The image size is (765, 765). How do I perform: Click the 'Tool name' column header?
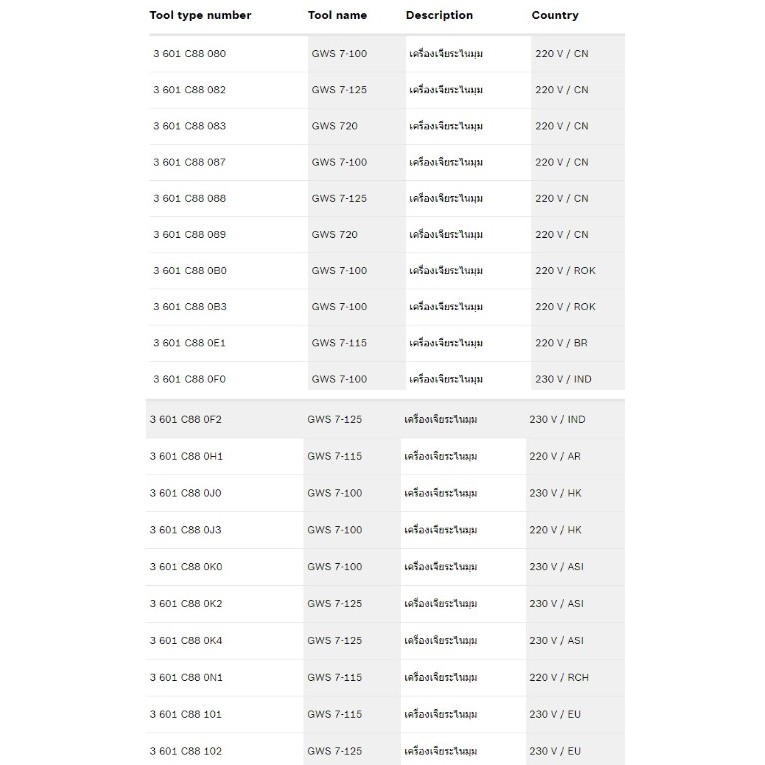point(337,15)
